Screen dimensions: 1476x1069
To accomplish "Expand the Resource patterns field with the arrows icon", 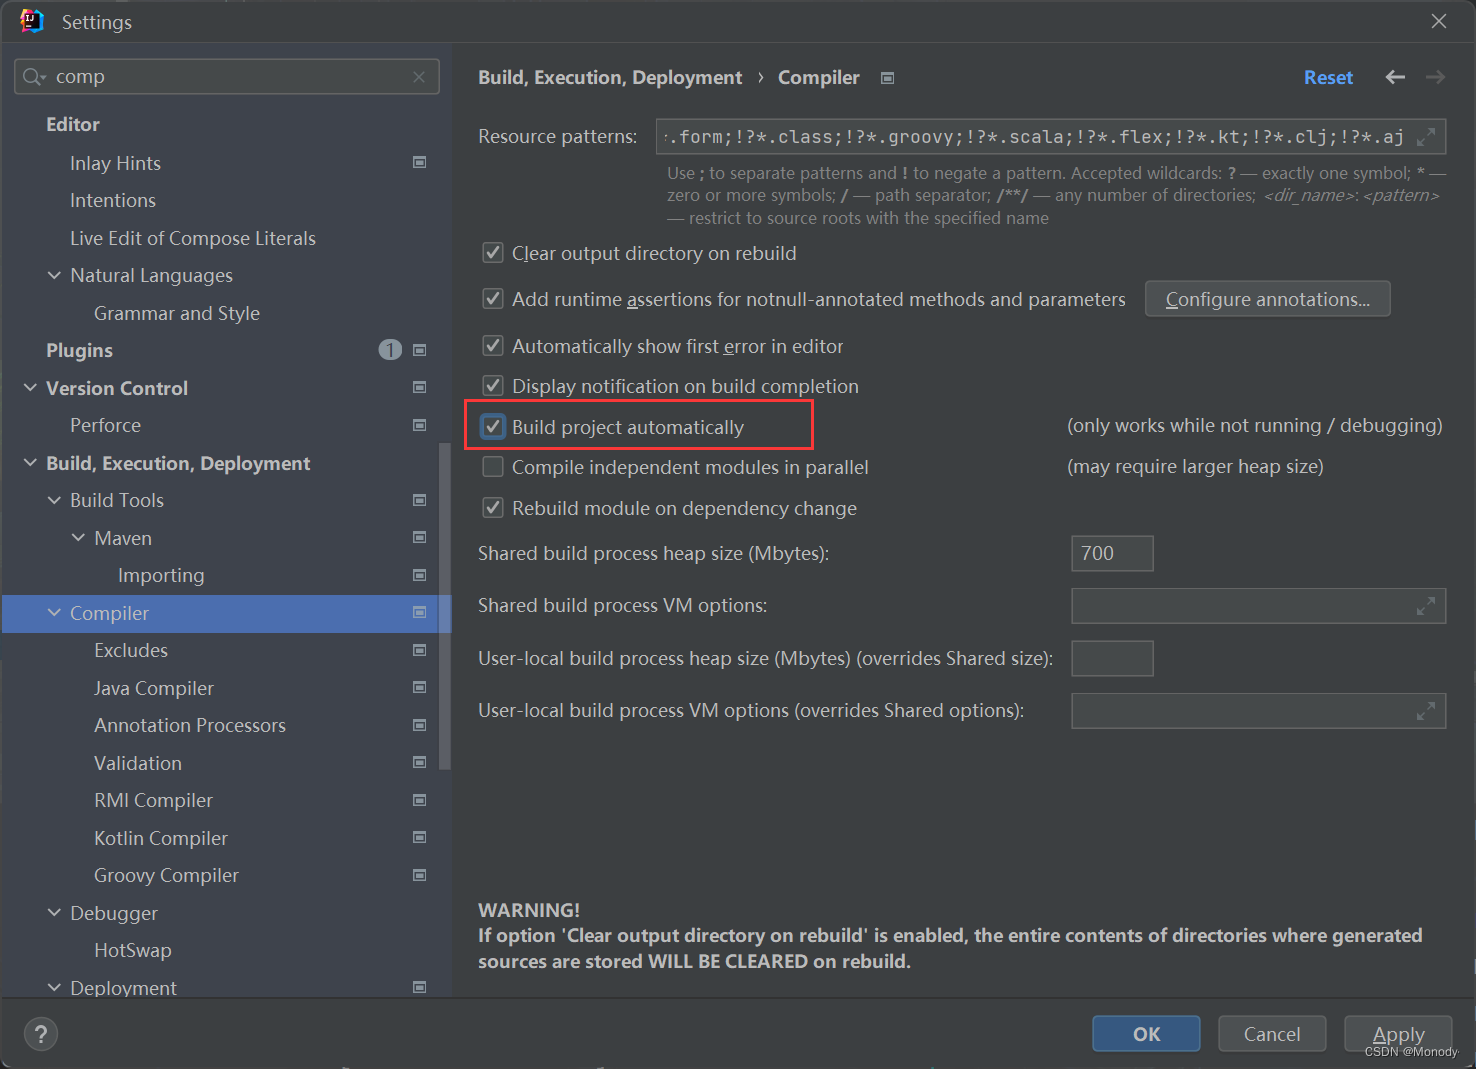I will tap(1426, 137).
